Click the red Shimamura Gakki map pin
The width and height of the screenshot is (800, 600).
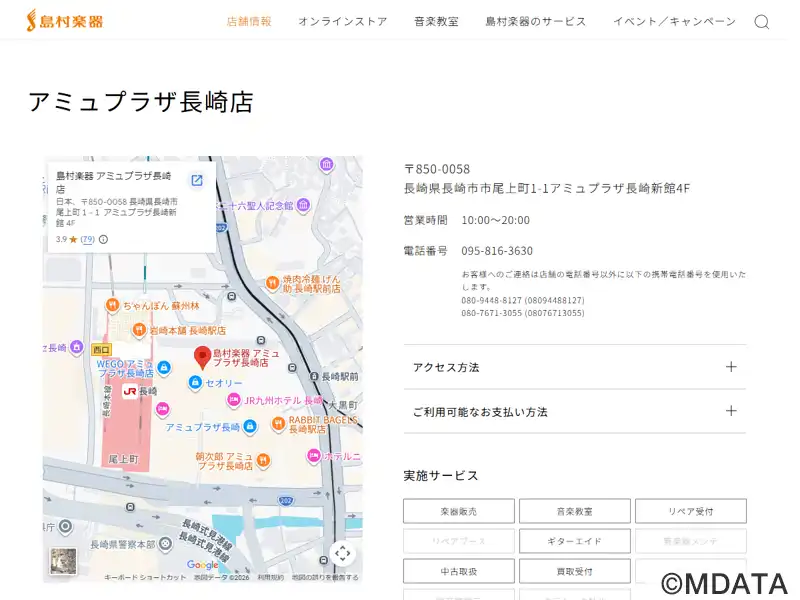pos(201,356)
